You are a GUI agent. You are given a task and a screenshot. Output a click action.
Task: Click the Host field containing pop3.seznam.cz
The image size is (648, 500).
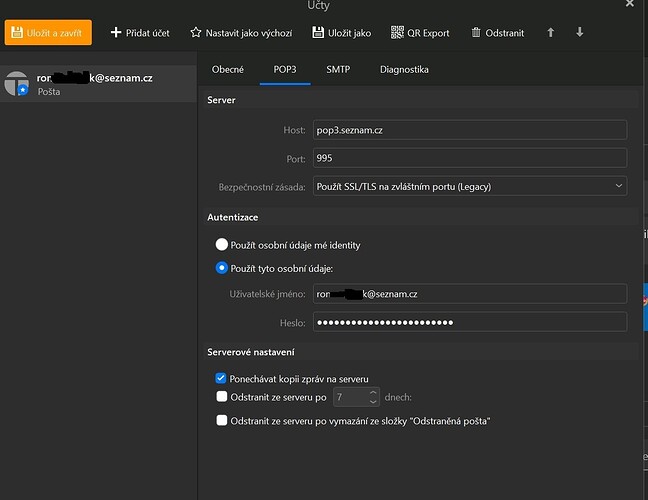(470, 130)
